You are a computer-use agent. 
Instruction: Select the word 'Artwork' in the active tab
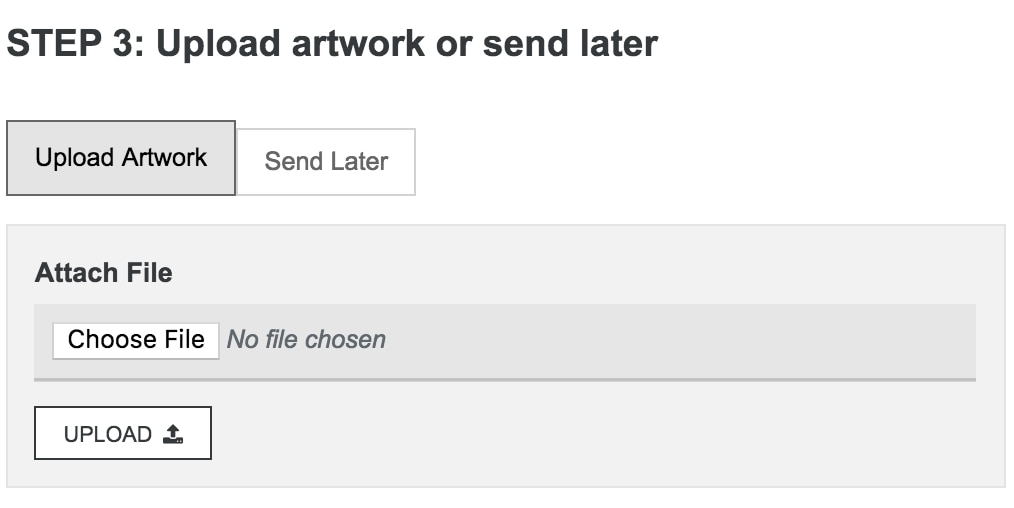[x=164, y=158]
